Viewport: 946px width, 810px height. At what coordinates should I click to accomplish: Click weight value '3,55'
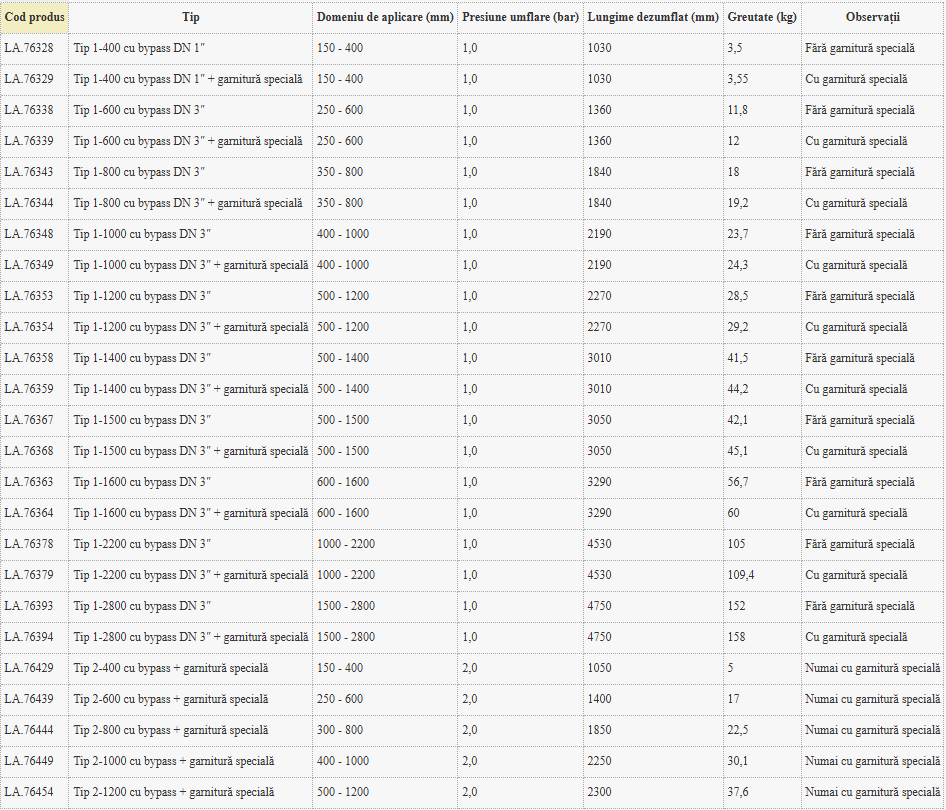click(x=738, y=79)
